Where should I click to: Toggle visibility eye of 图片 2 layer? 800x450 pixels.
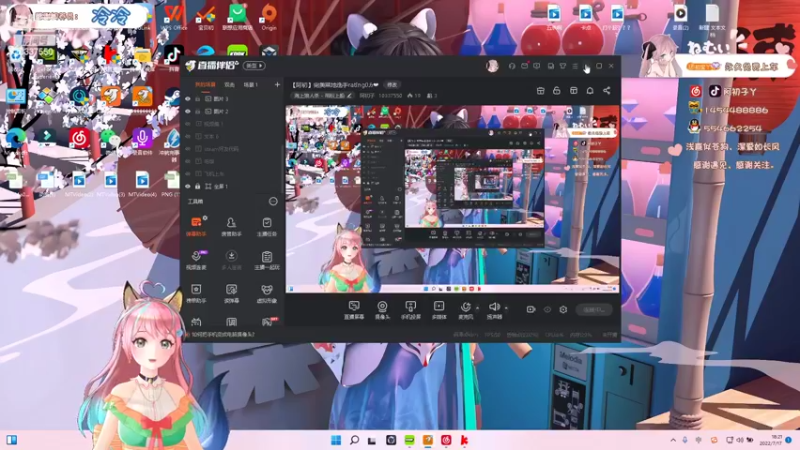point(188,111)
